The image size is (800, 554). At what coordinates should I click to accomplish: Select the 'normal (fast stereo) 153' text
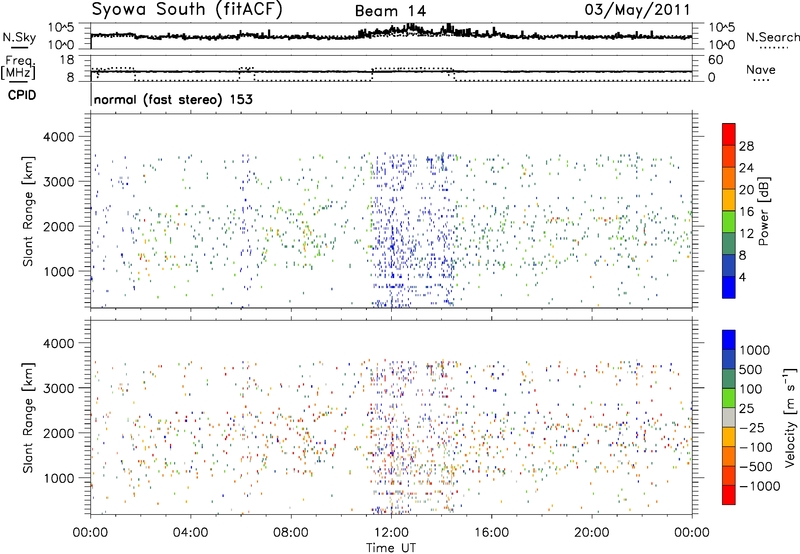click(x=173, y=99)
